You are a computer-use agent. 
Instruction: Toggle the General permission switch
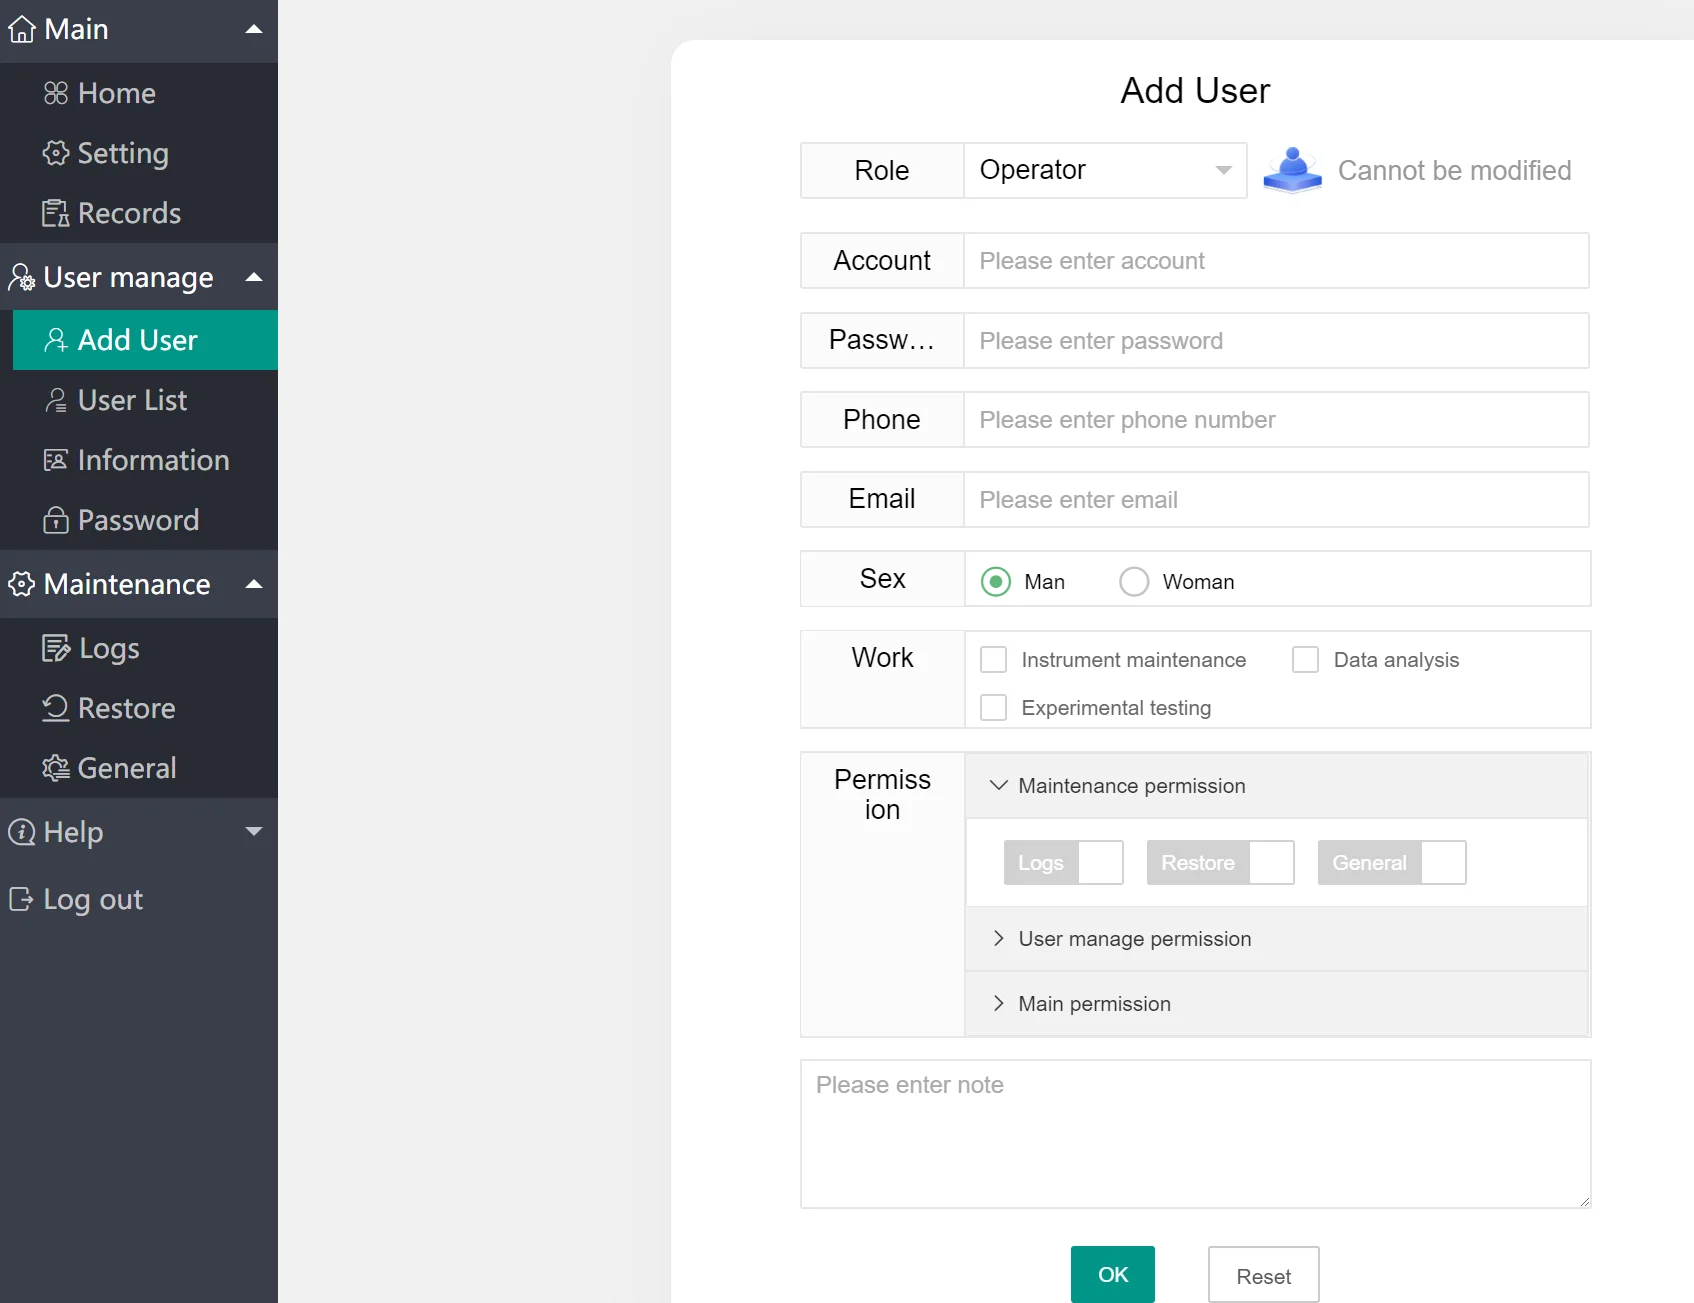1392,863
